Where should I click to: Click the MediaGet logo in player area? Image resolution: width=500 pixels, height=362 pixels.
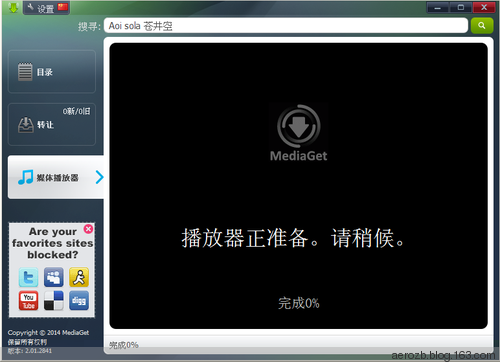[299, 133]
